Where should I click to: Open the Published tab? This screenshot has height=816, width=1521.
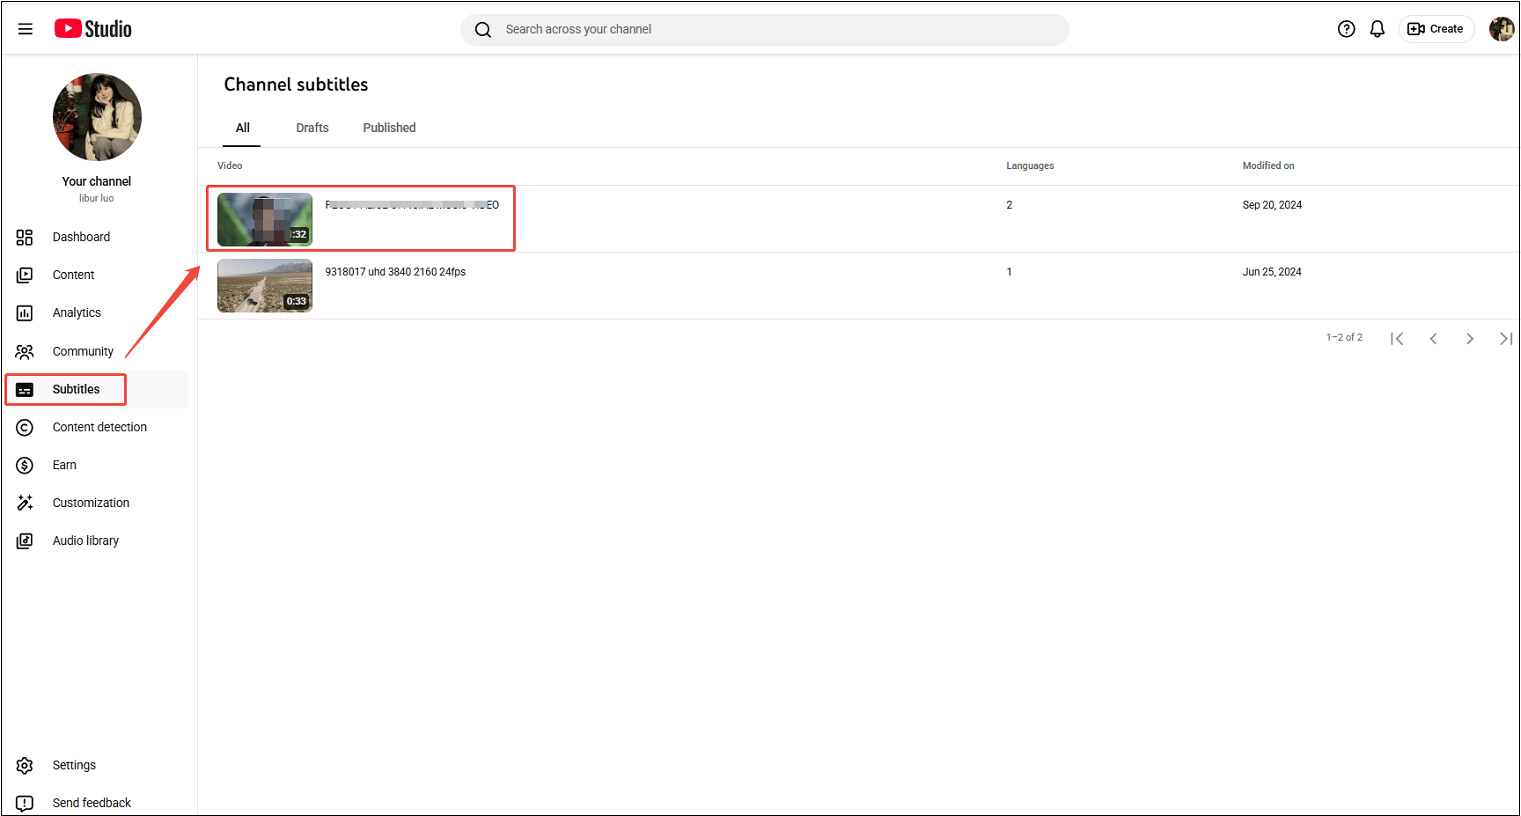[389, 127]
